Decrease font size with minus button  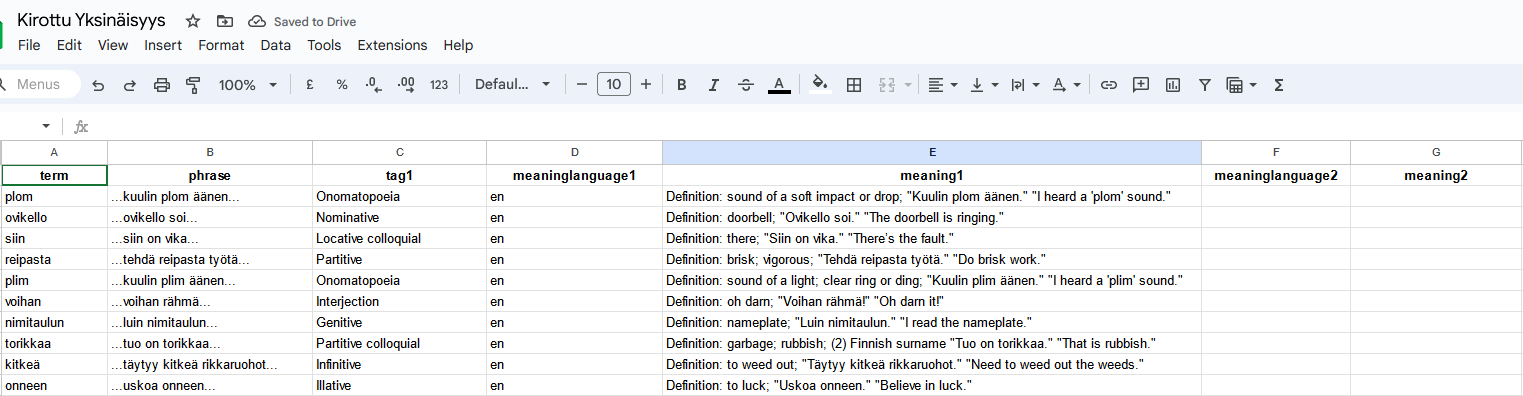[x=582, y=85]
